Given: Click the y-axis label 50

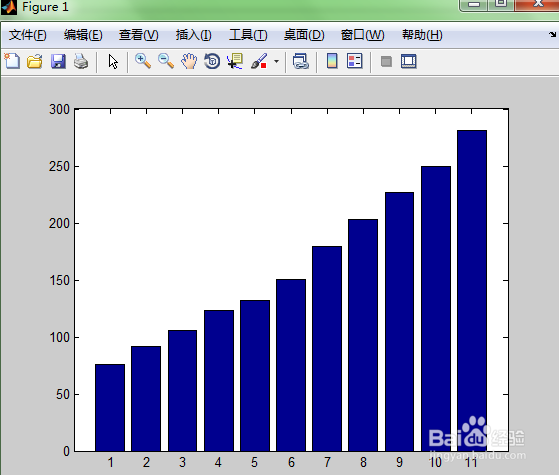Looking at the screenshot, I should [63, 394].
